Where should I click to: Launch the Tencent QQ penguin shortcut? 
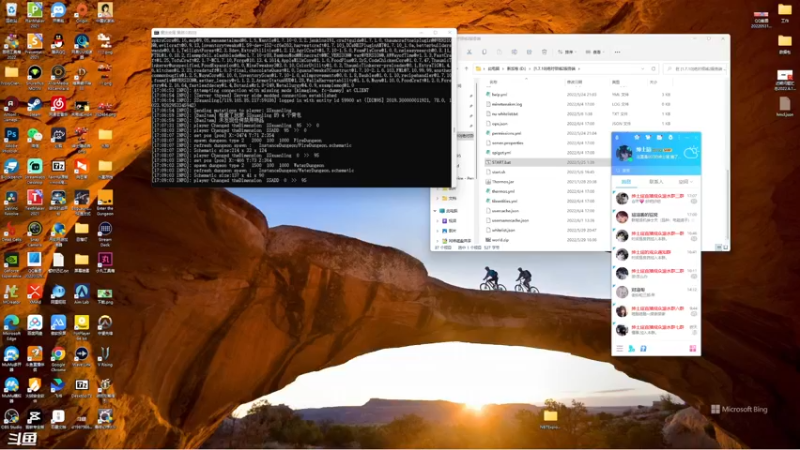(x=58, y=44)
